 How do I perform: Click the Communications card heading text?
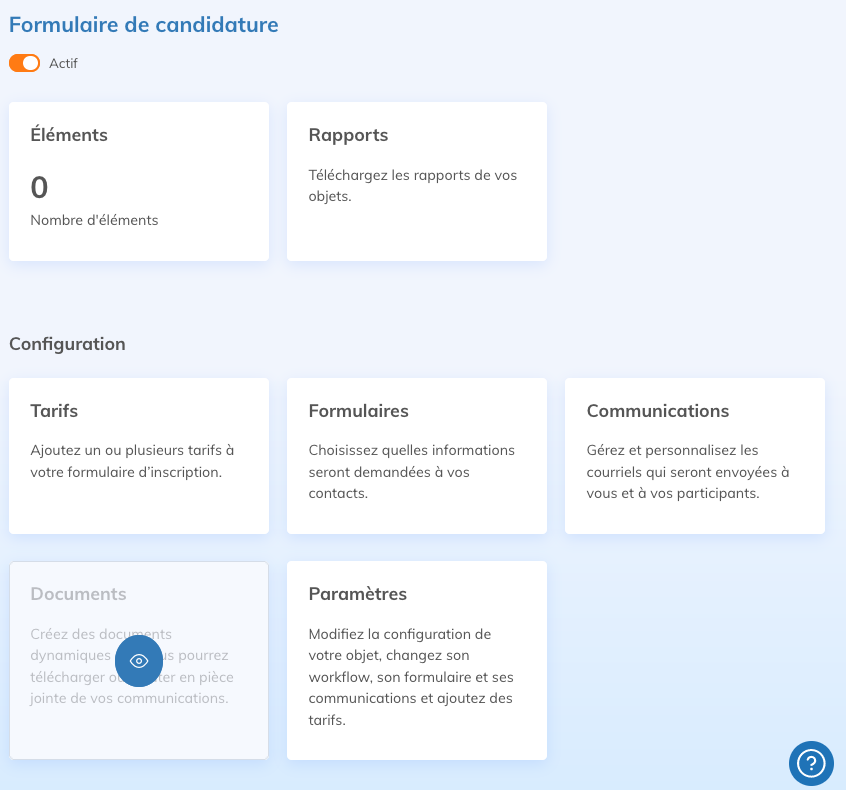tap(658, 410)
